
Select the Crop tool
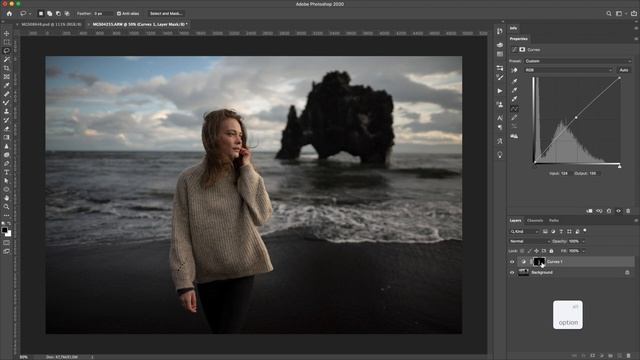7,68
